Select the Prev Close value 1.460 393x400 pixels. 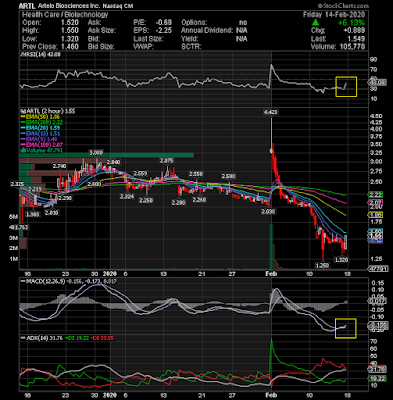coord(69,47)
